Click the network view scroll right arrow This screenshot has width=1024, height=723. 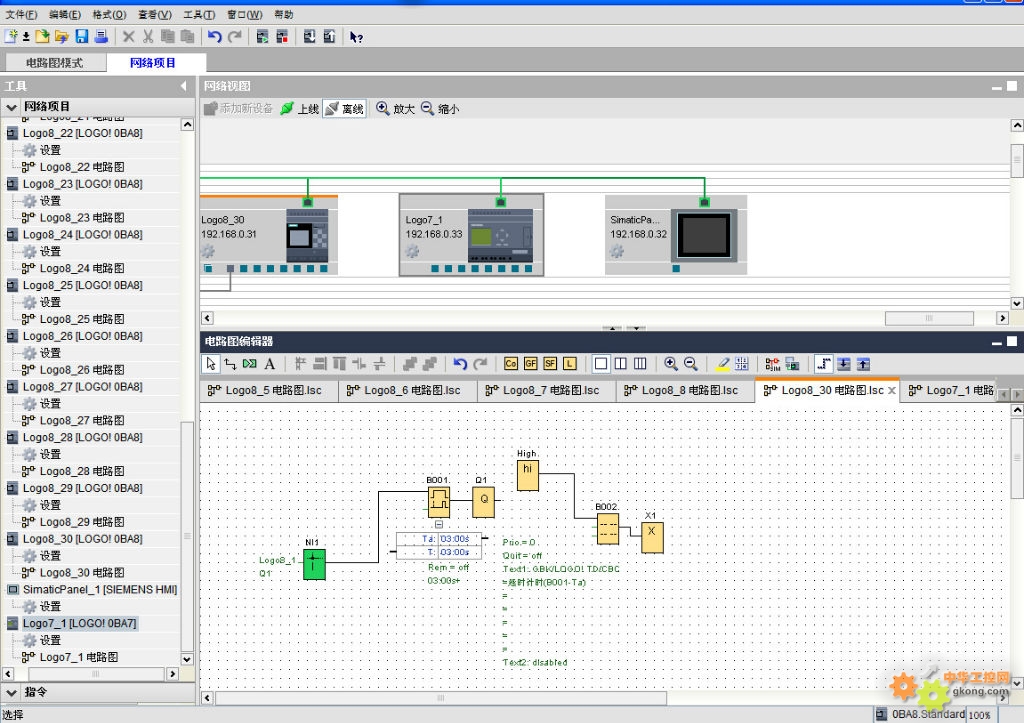tap(1002, 318)
